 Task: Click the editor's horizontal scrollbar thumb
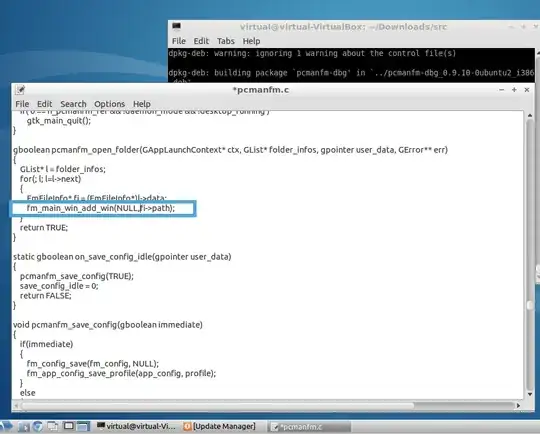tap(218, 405)
